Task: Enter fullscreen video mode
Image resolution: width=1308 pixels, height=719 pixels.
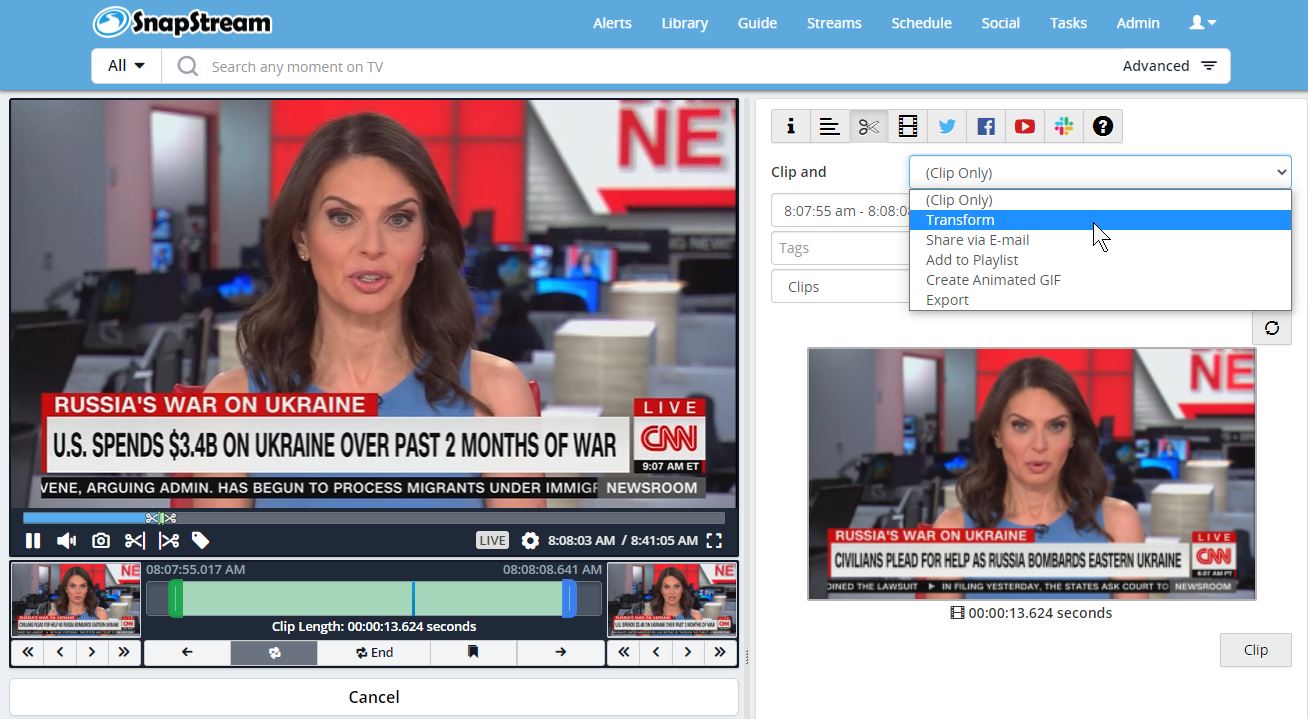Action: tap(714, 541)
